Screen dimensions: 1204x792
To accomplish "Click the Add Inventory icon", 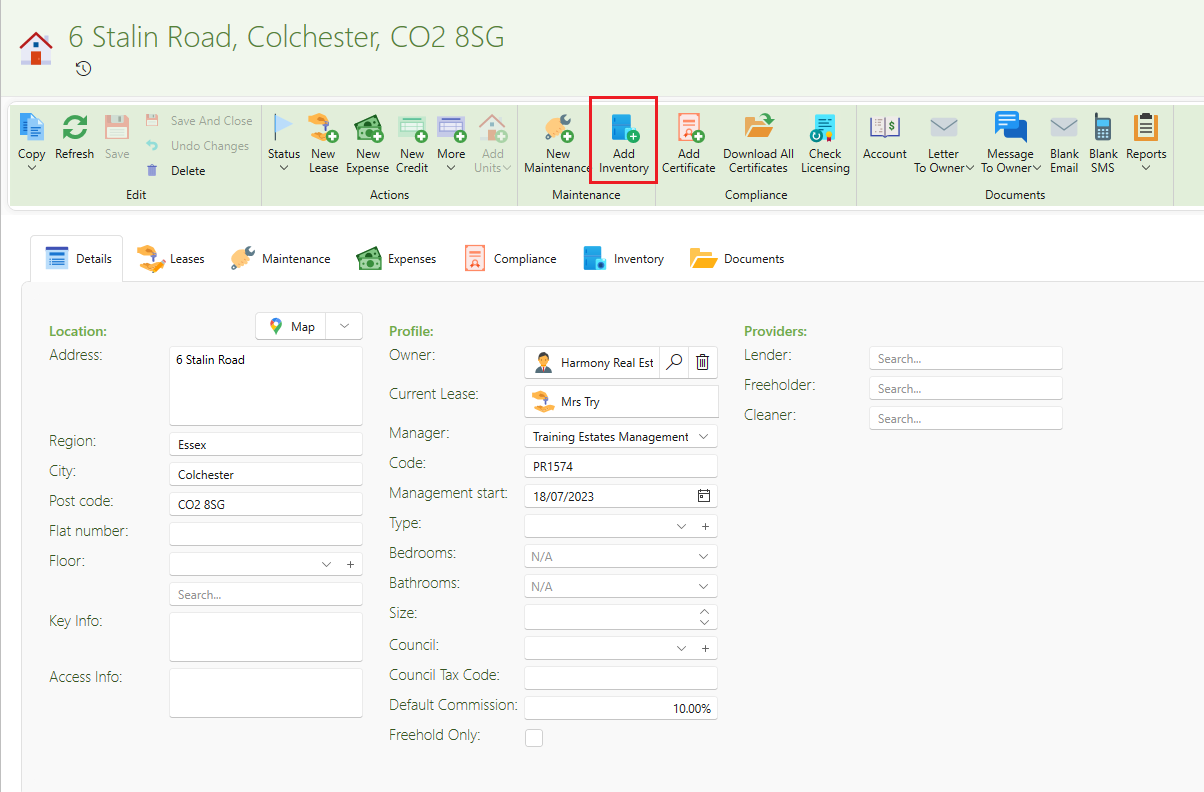I will (x=624, y=128).
